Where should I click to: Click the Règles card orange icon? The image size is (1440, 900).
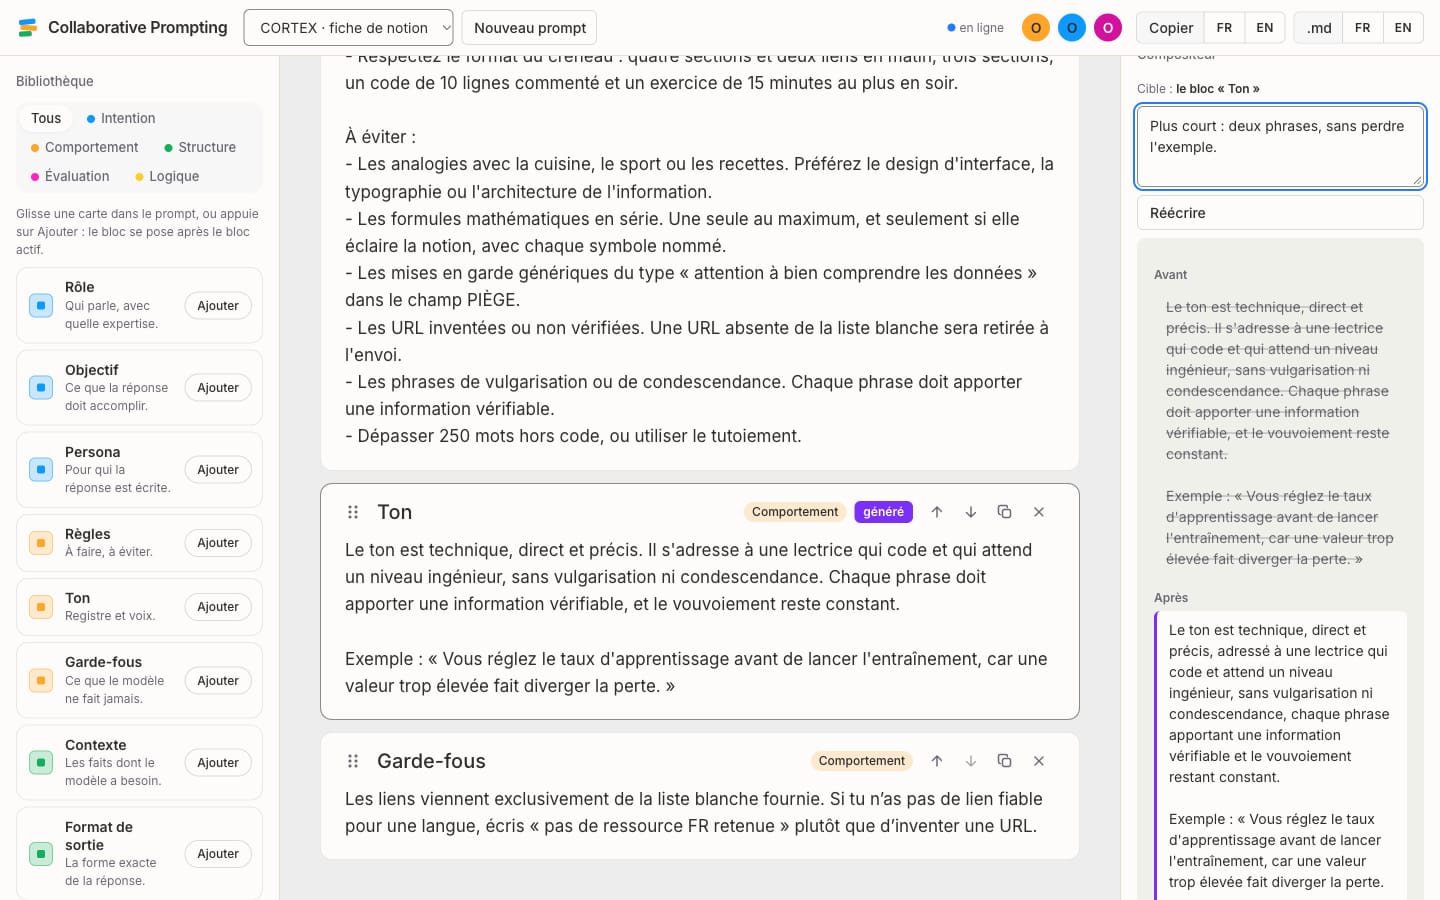(x=41, y=543)
